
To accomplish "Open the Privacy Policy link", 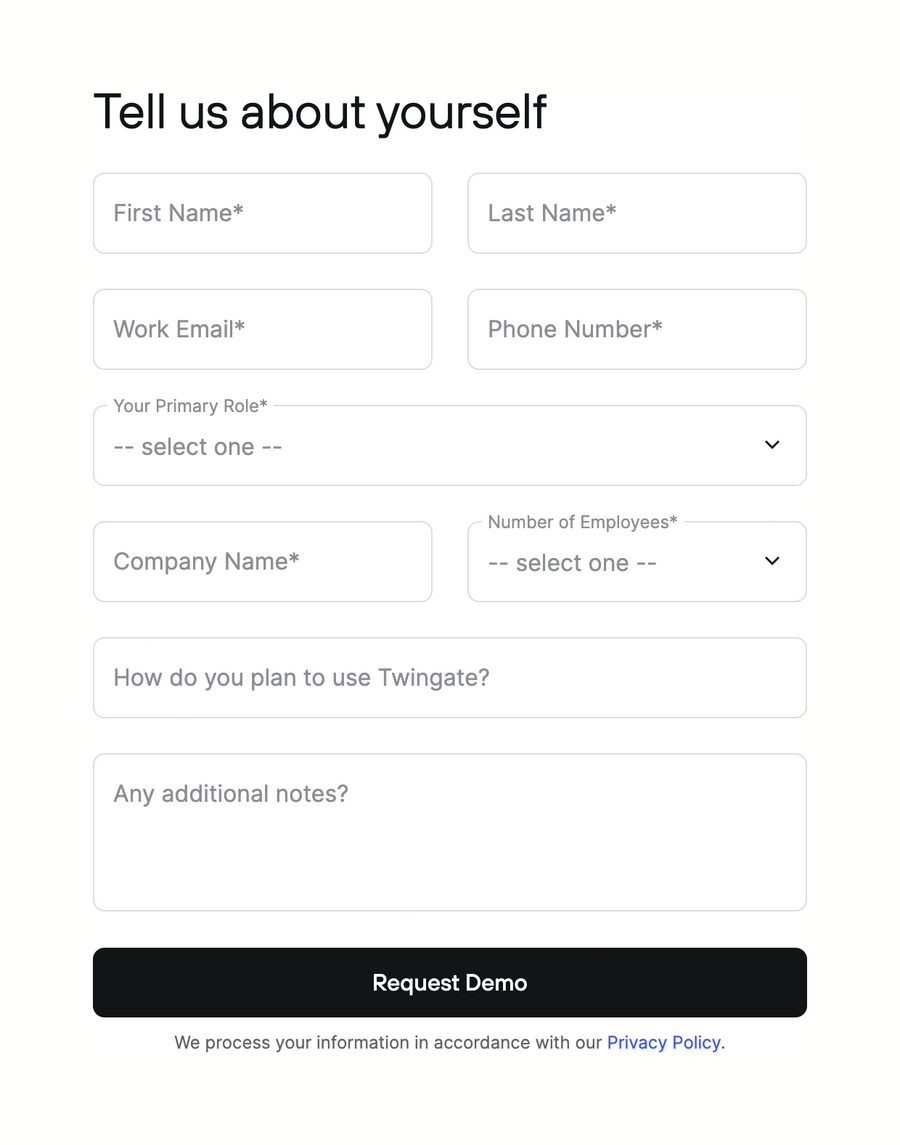I will tap(663, 1042).
